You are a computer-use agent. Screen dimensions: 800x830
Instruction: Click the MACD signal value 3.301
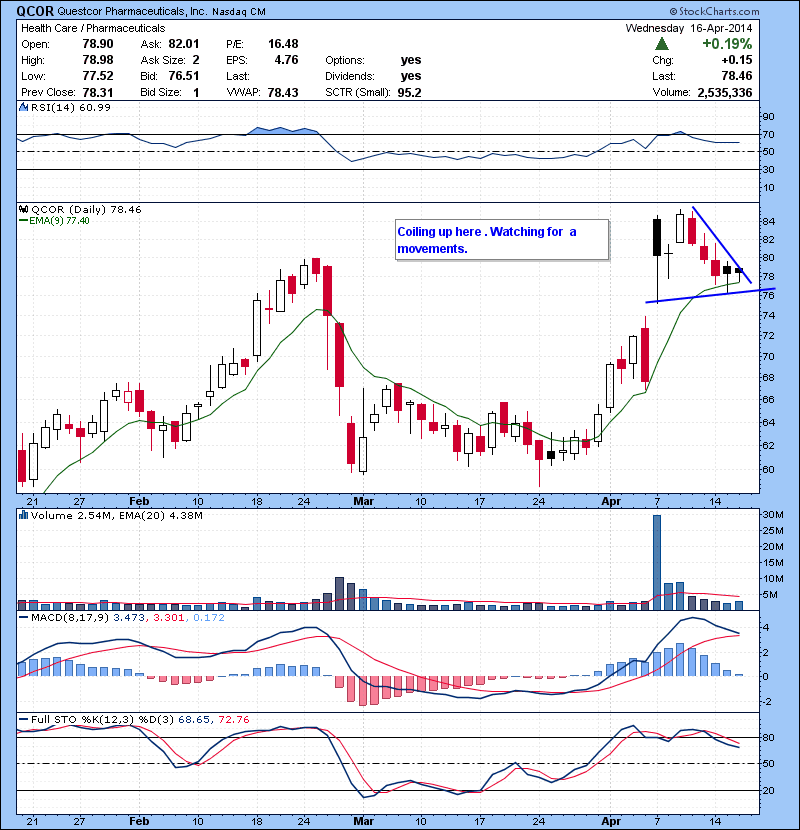169,617
